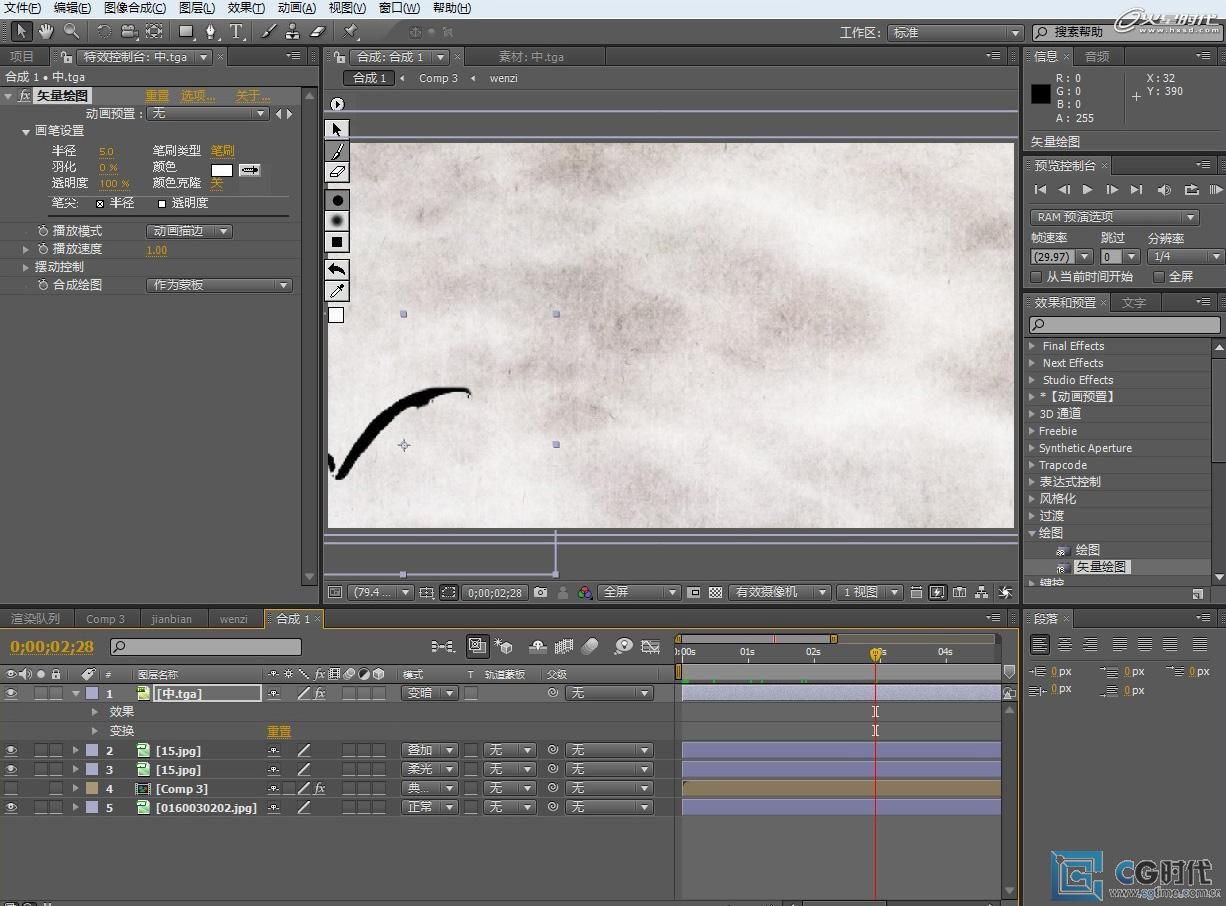Select the Clone Stamp tool
1226x906 pixels.
coord(294,32)
